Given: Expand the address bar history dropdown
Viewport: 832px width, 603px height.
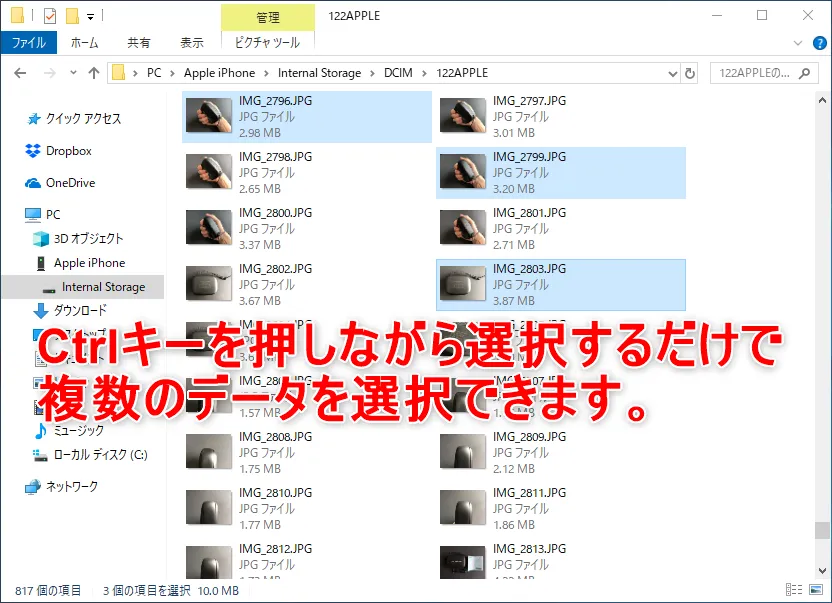Looking at the screenshot, I should [x=672, y=73].
